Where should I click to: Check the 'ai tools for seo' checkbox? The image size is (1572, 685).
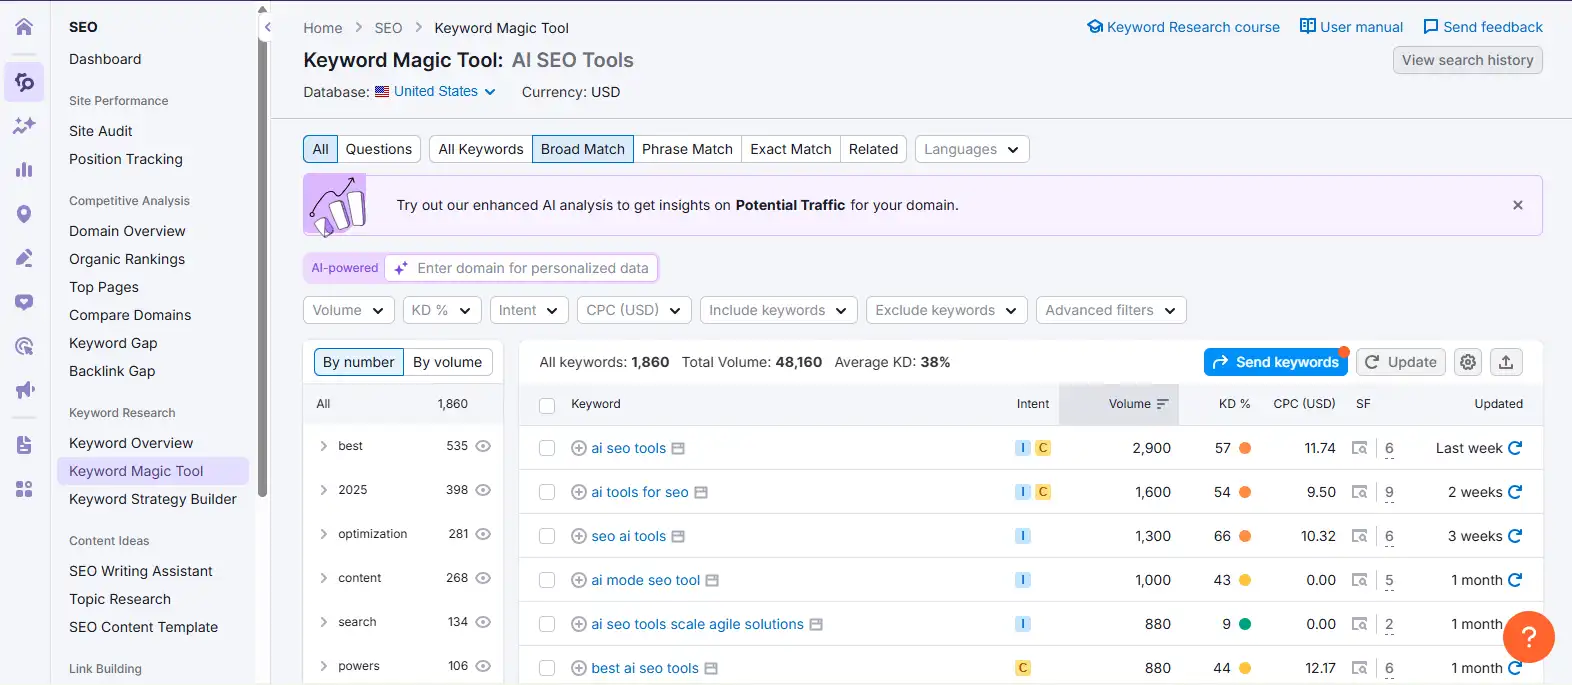point(547,492)
